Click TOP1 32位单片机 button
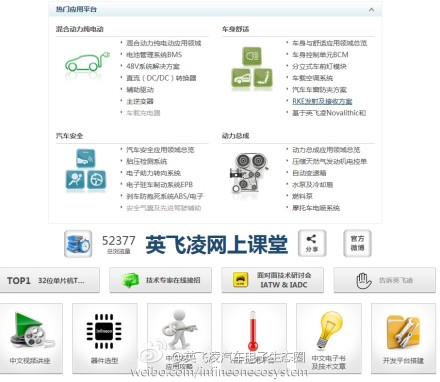440x382 pixels. [x=49, y=280]
